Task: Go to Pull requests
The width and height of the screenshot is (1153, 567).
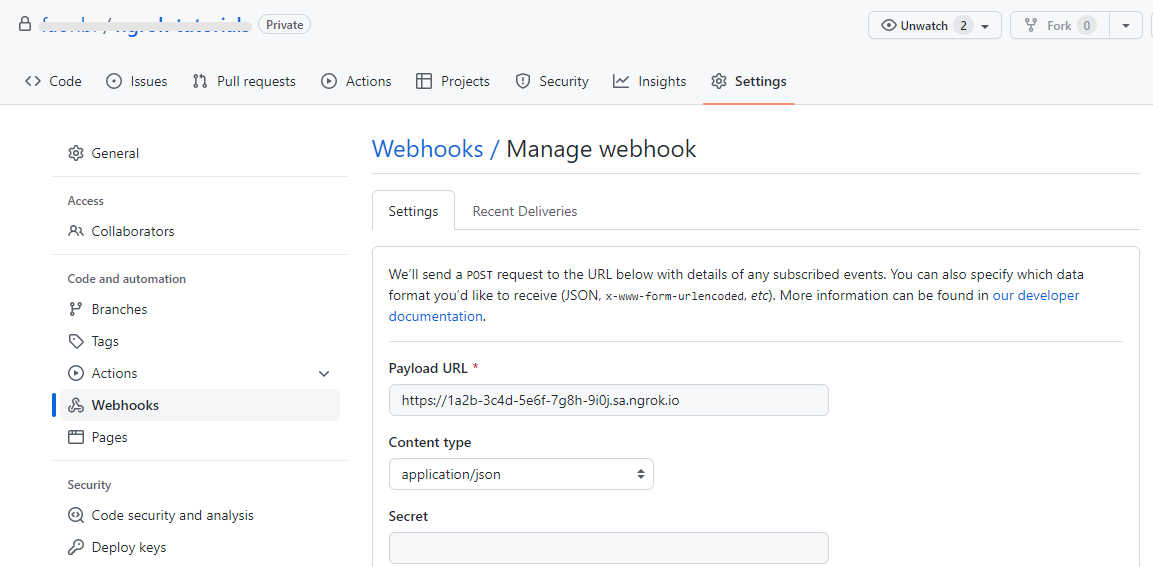Action: coord(244,82)
